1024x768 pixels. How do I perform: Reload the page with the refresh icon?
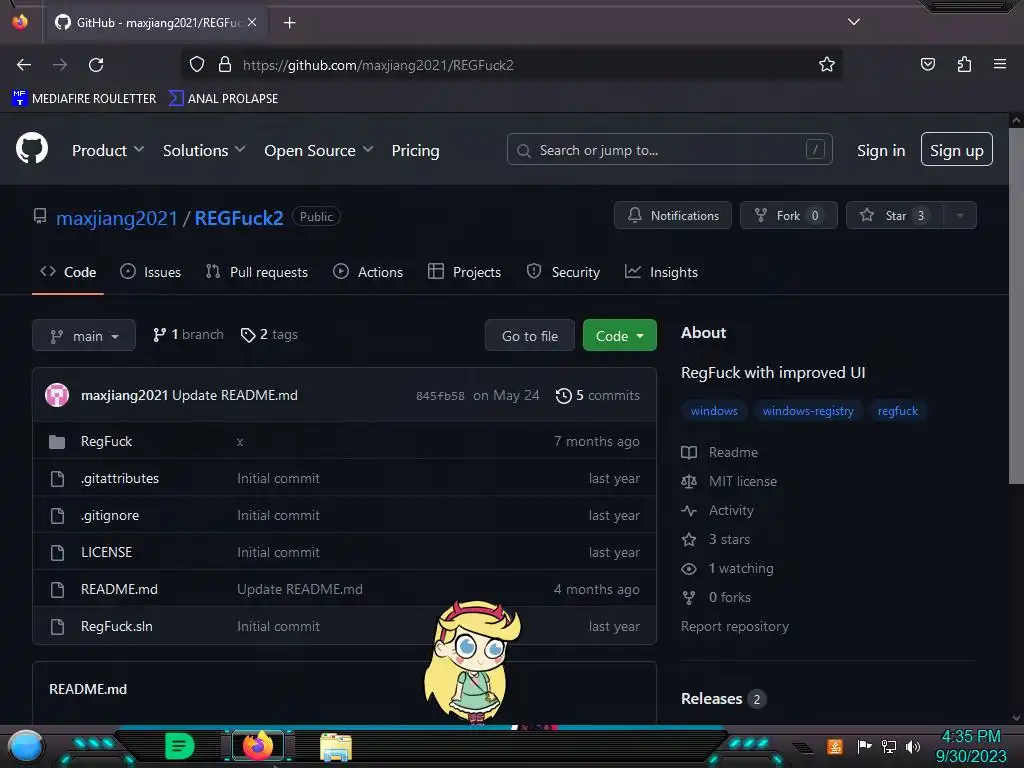[x=96, y=65]
